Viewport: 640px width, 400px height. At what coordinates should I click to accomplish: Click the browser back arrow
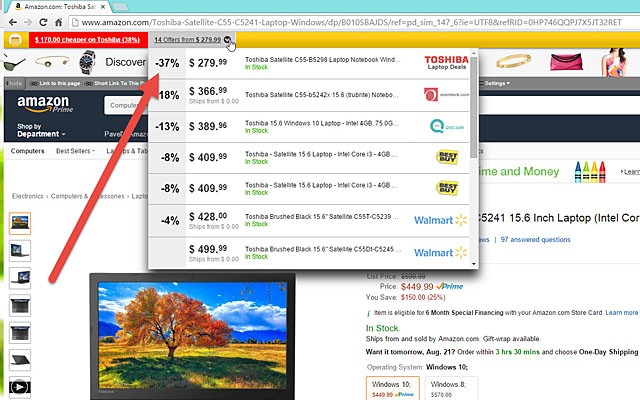[x=12, y=21]
